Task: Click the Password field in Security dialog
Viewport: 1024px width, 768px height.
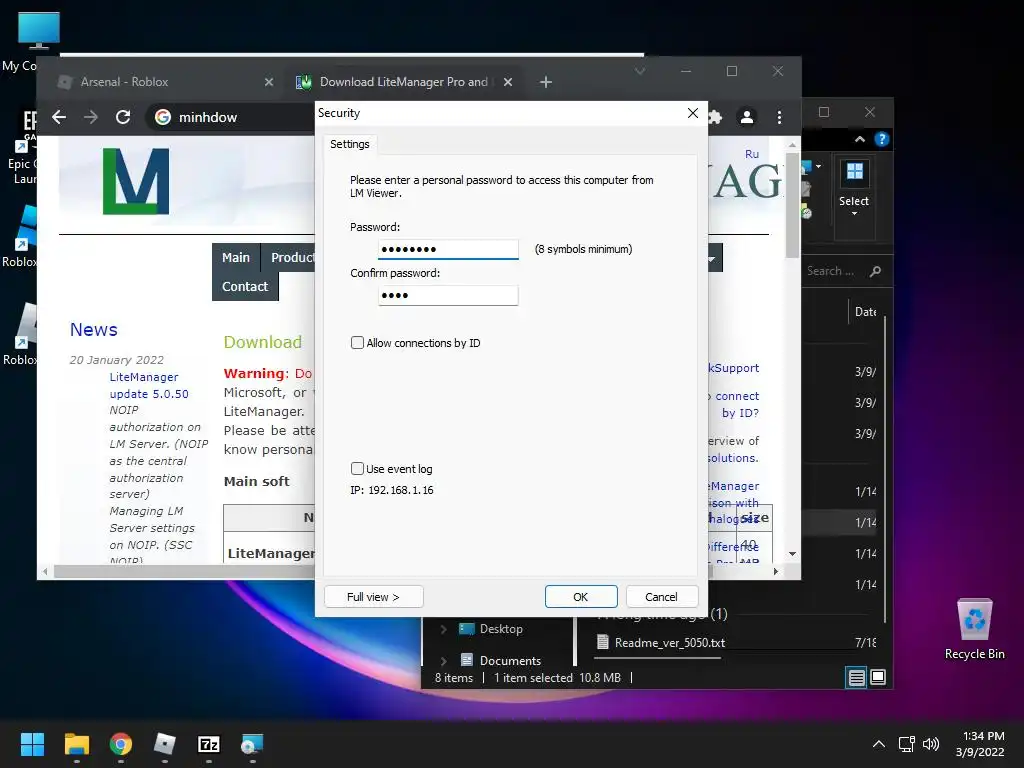Action: pyautogui.click(x=448, y=249)
